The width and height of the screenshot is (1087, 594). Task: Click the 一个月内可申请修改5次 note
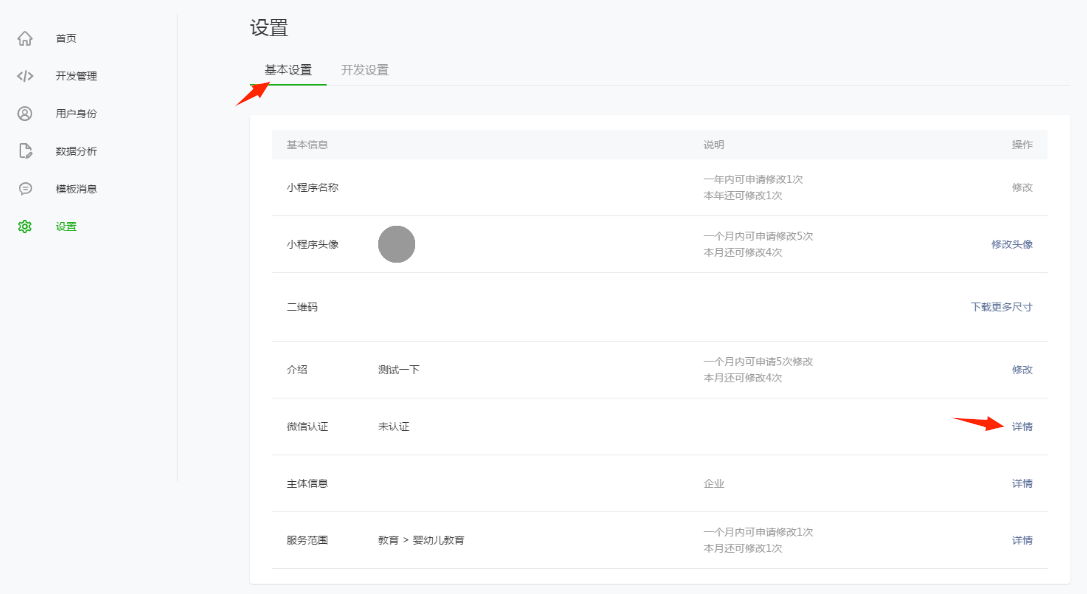point(758,236)
